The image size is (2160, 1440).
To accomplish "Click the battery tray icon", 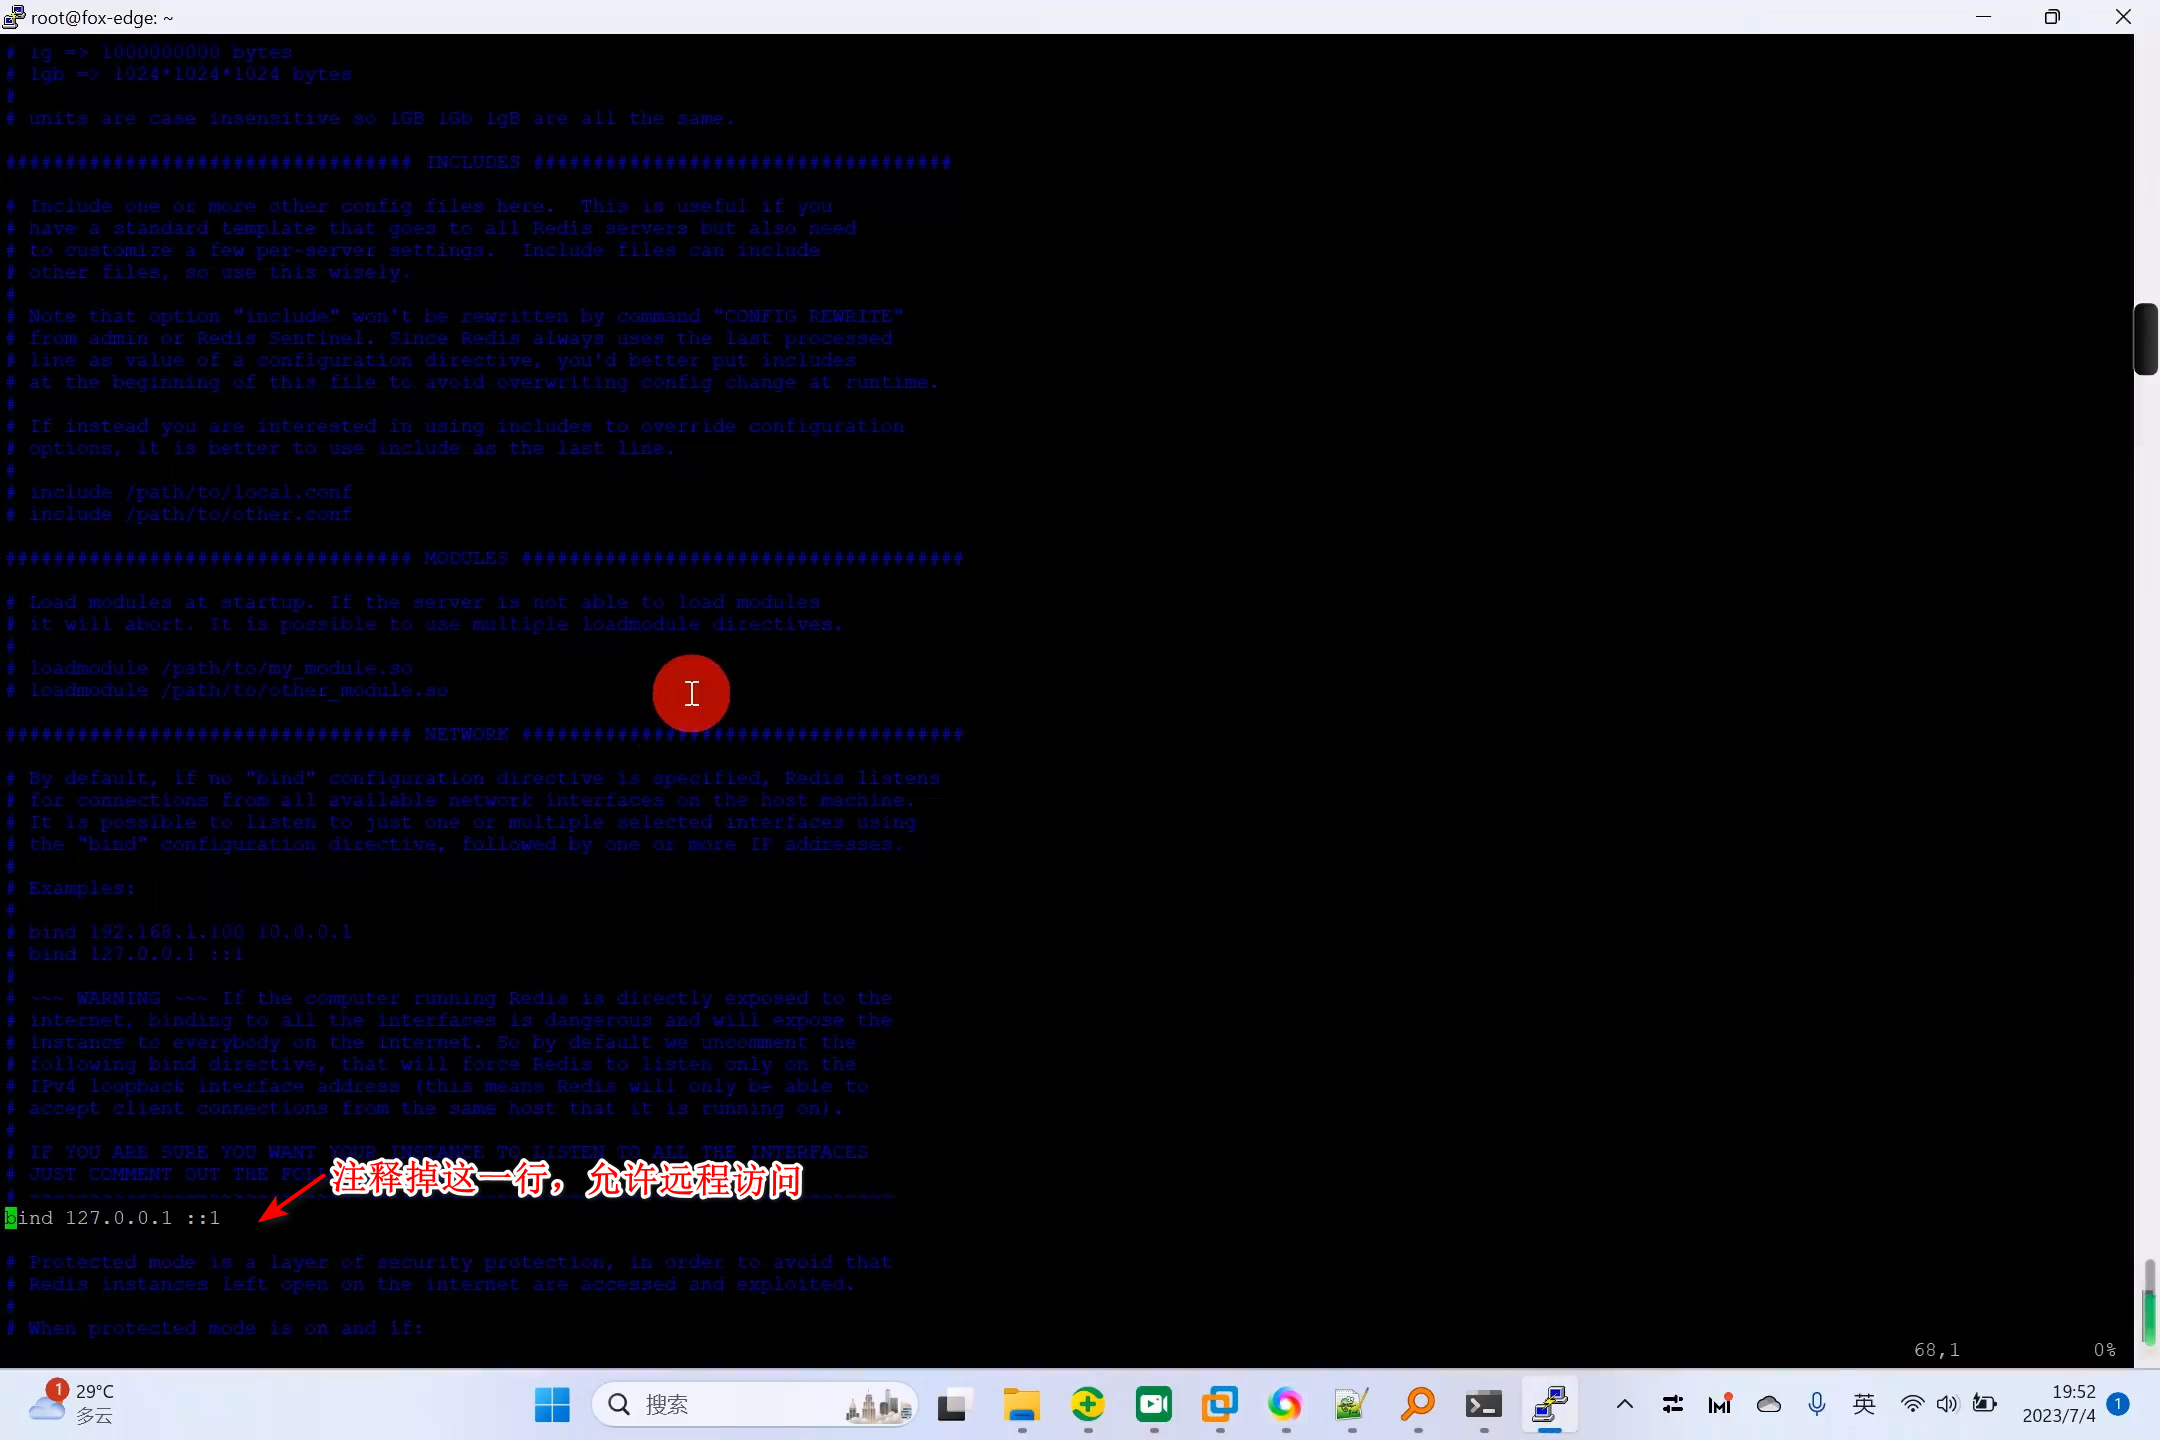I will [1984, 1405].
